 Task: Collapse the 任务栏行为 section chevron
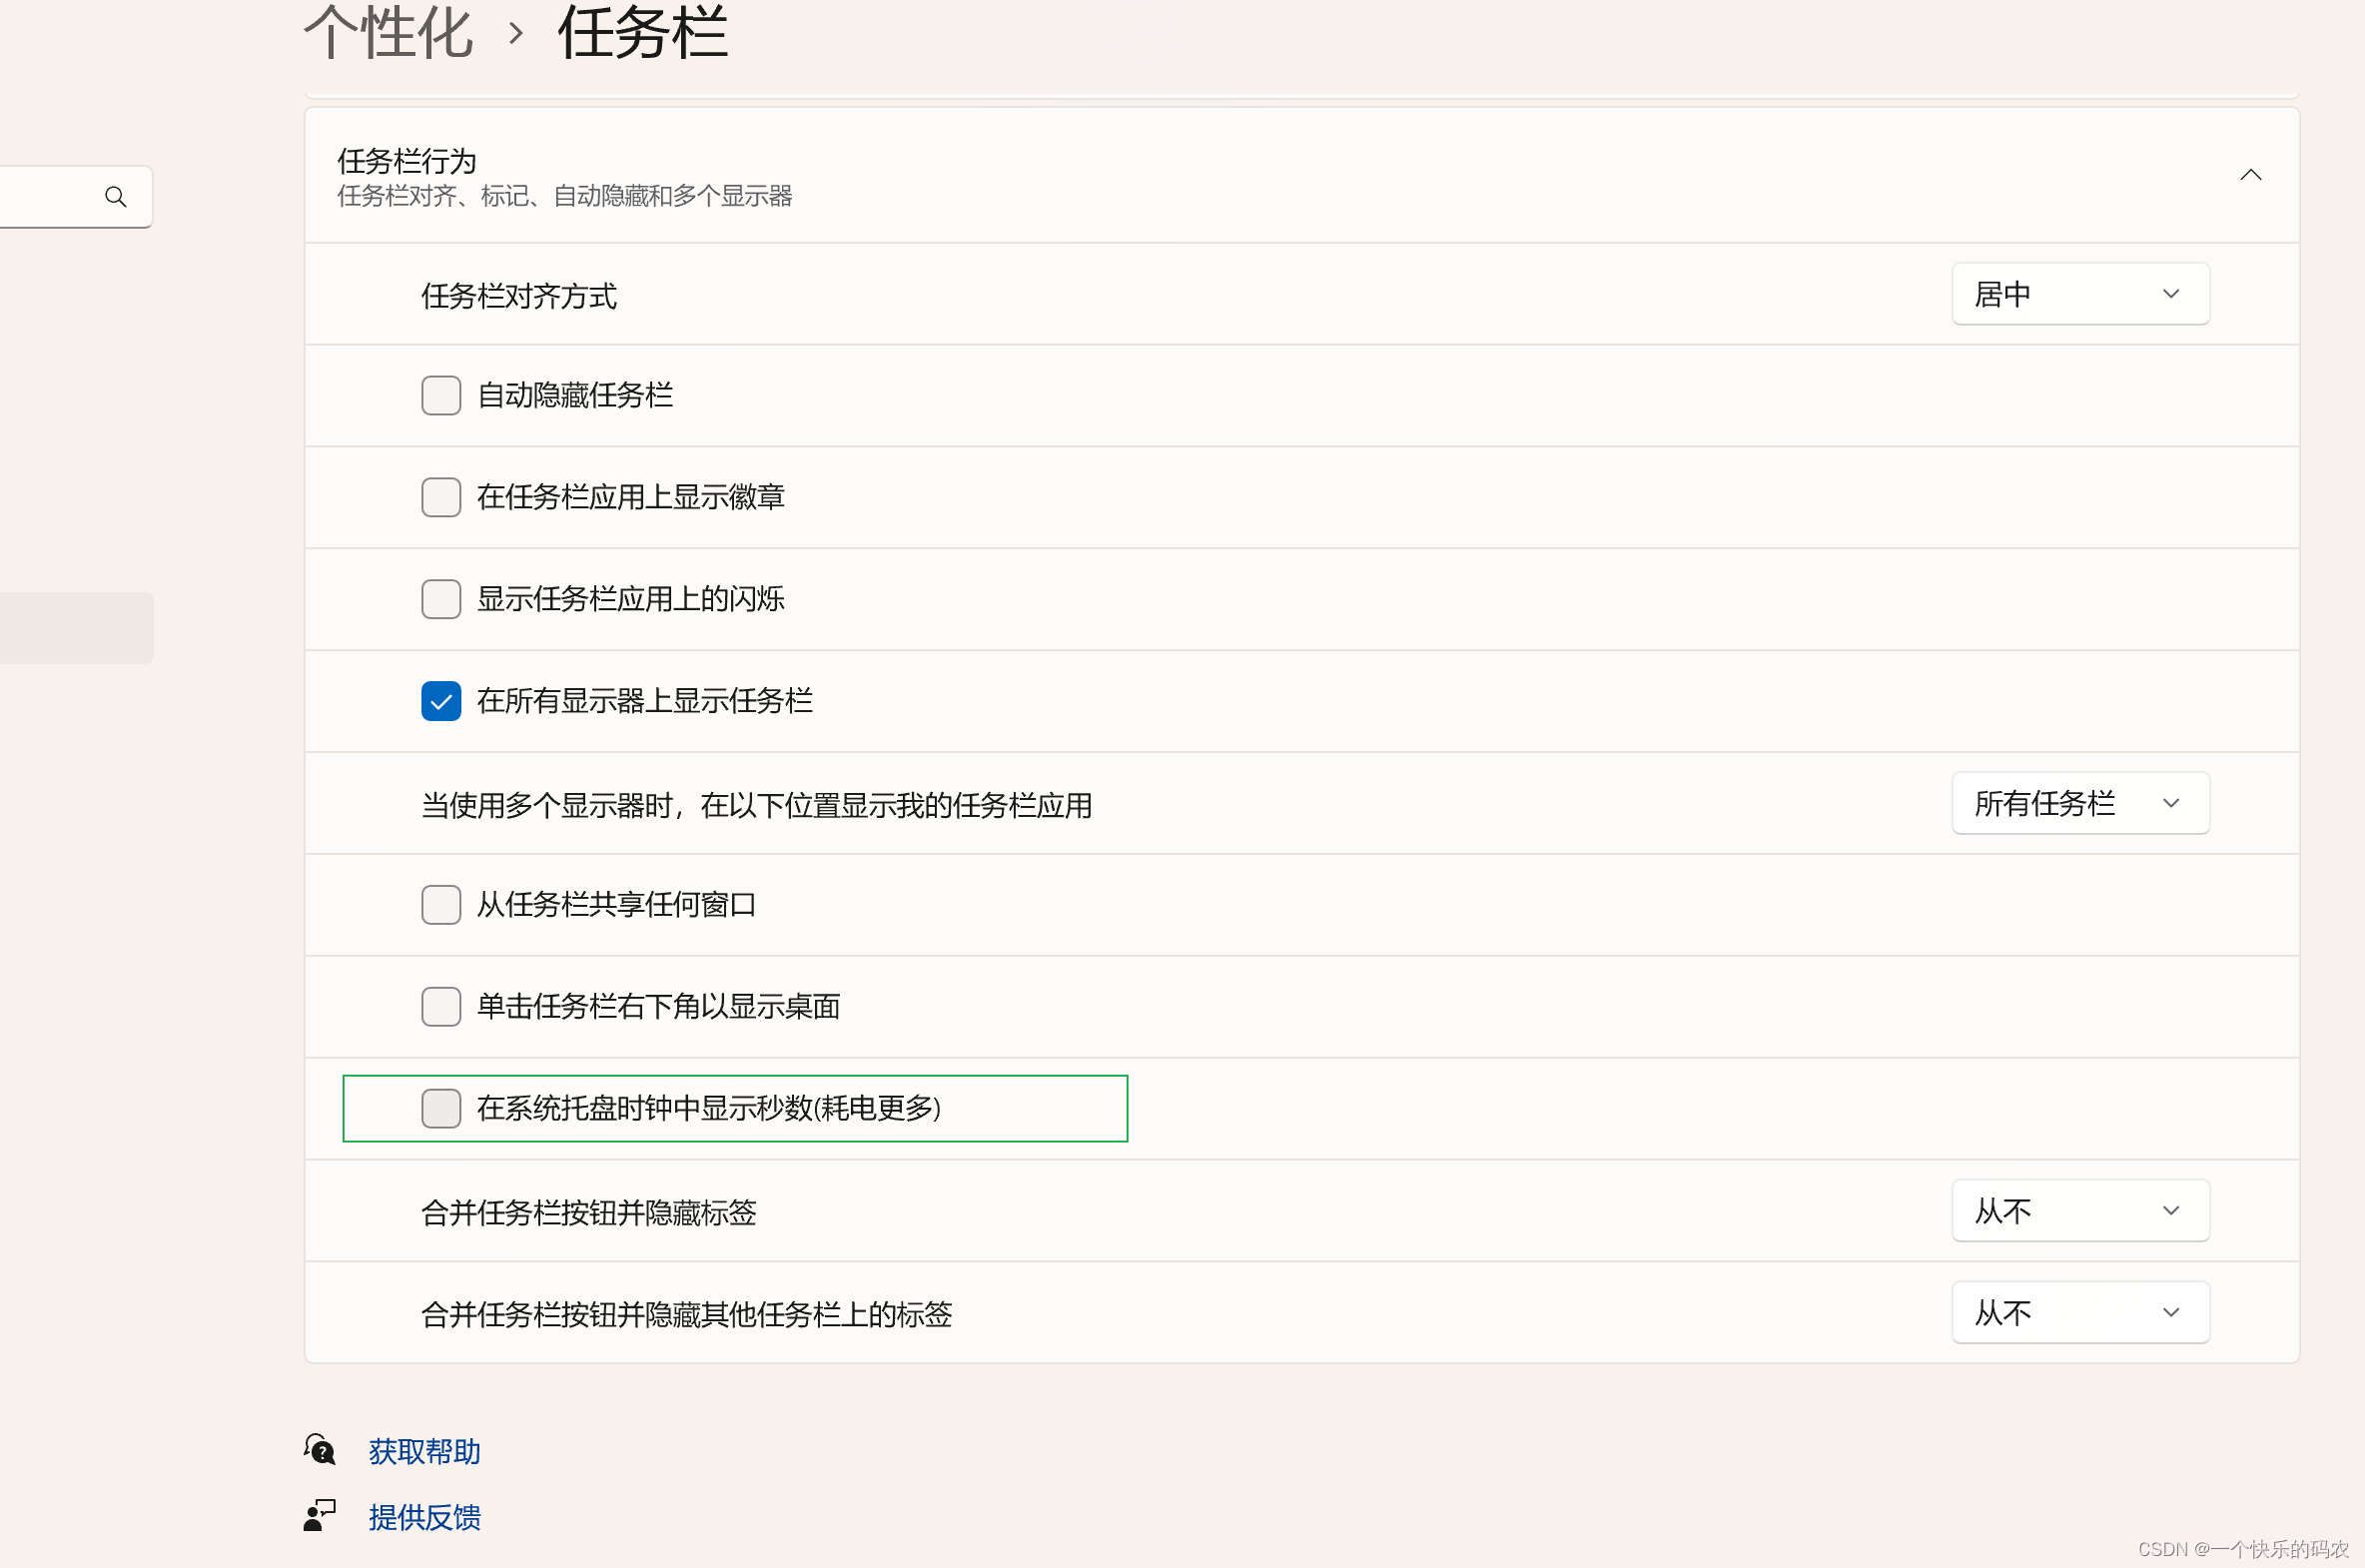click(x=2250, y=175)
